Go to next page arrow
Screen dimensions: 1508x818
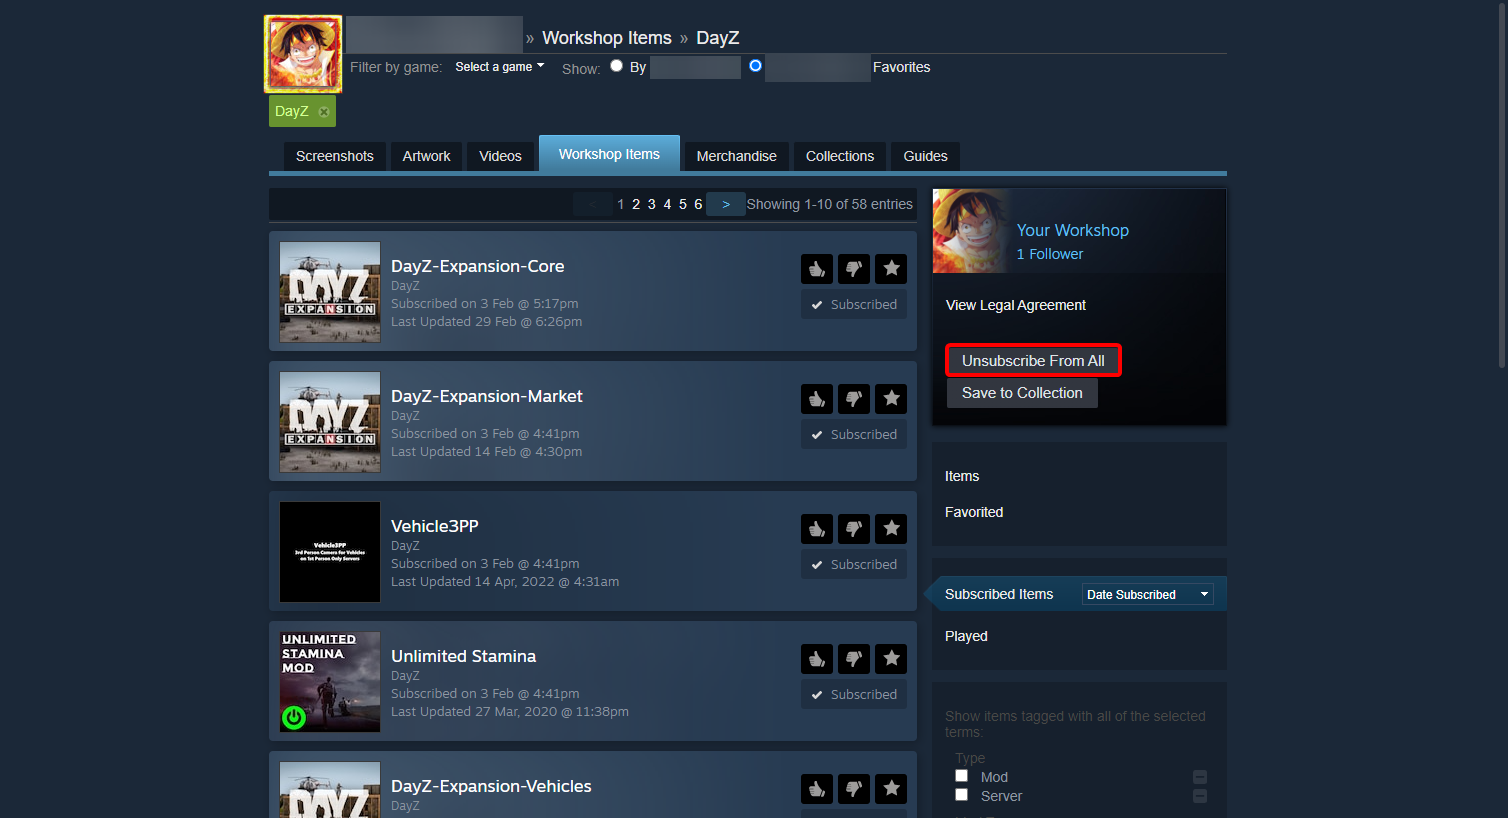pos(726,204)
